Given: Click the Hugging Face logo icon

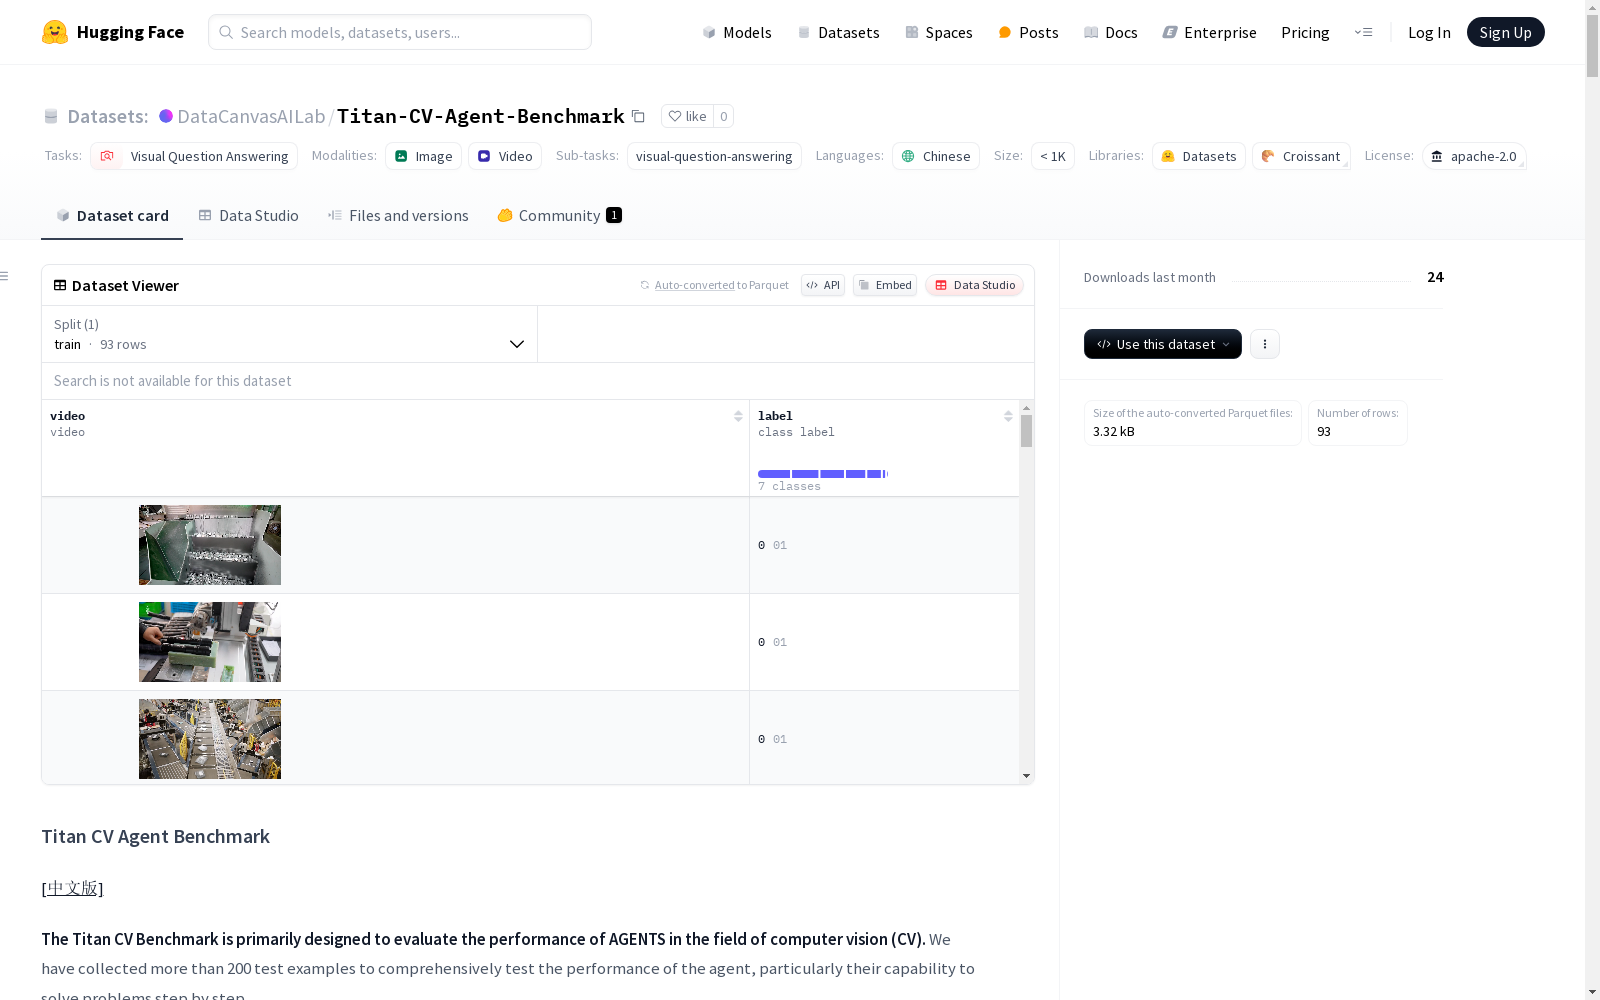Looking at the screenshot, I should tap(55, 32).
